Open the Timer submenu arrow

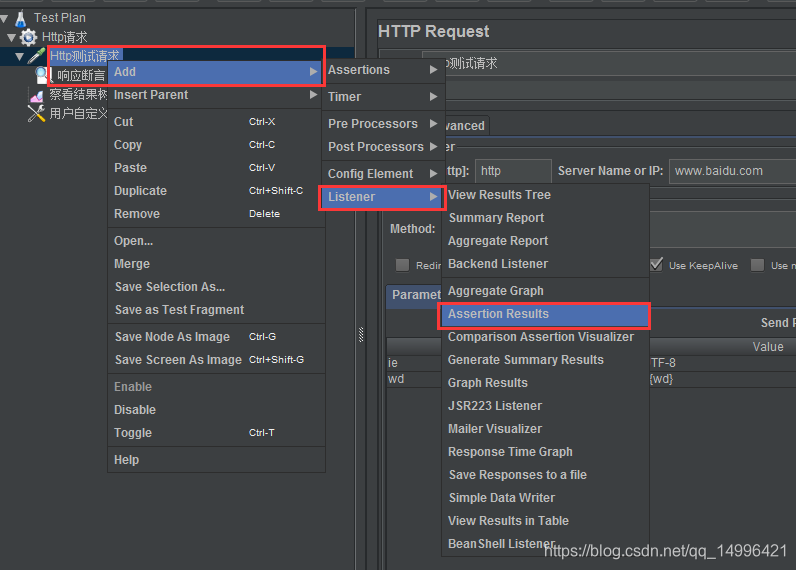434,96
